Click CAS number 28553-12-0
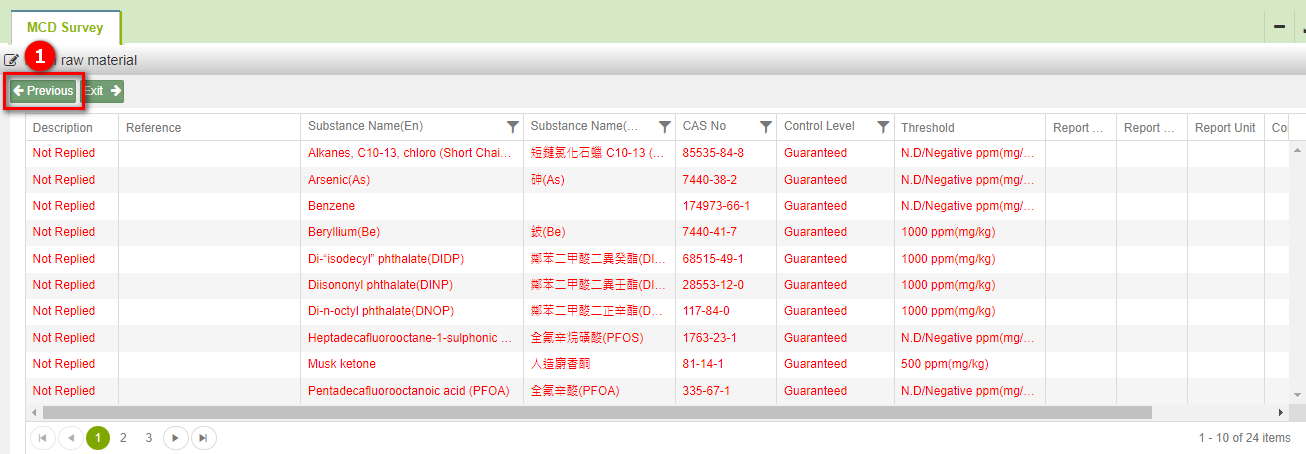 pos(713,285)
